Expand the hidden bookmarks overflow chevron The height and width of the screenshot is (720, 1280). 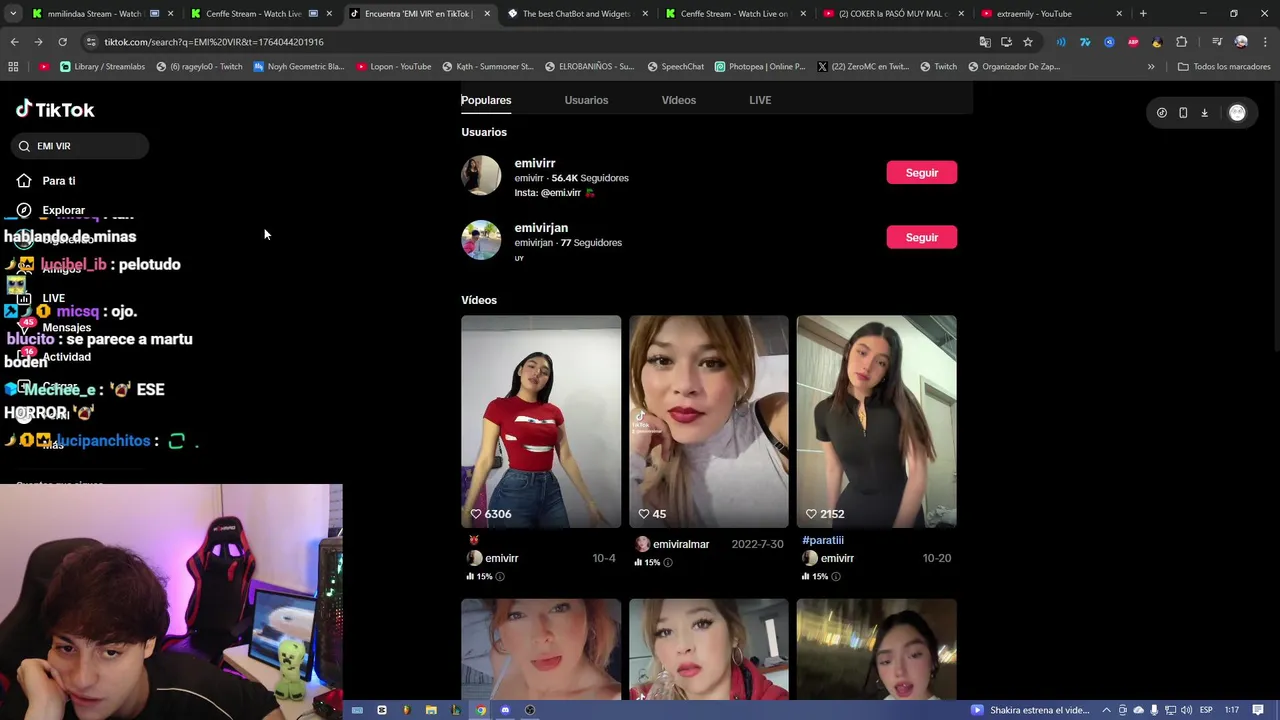1151,67
